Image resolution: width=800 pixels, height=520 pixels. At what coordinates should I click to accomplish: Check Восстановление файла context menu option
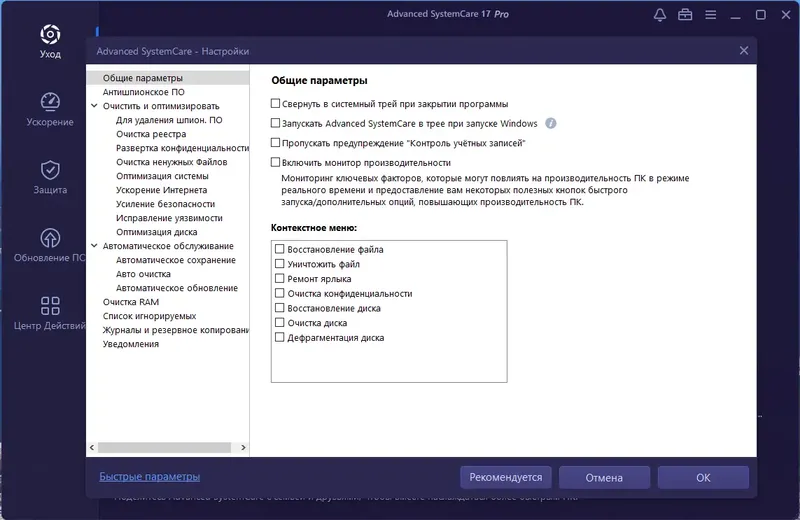(x=280, y=249)
